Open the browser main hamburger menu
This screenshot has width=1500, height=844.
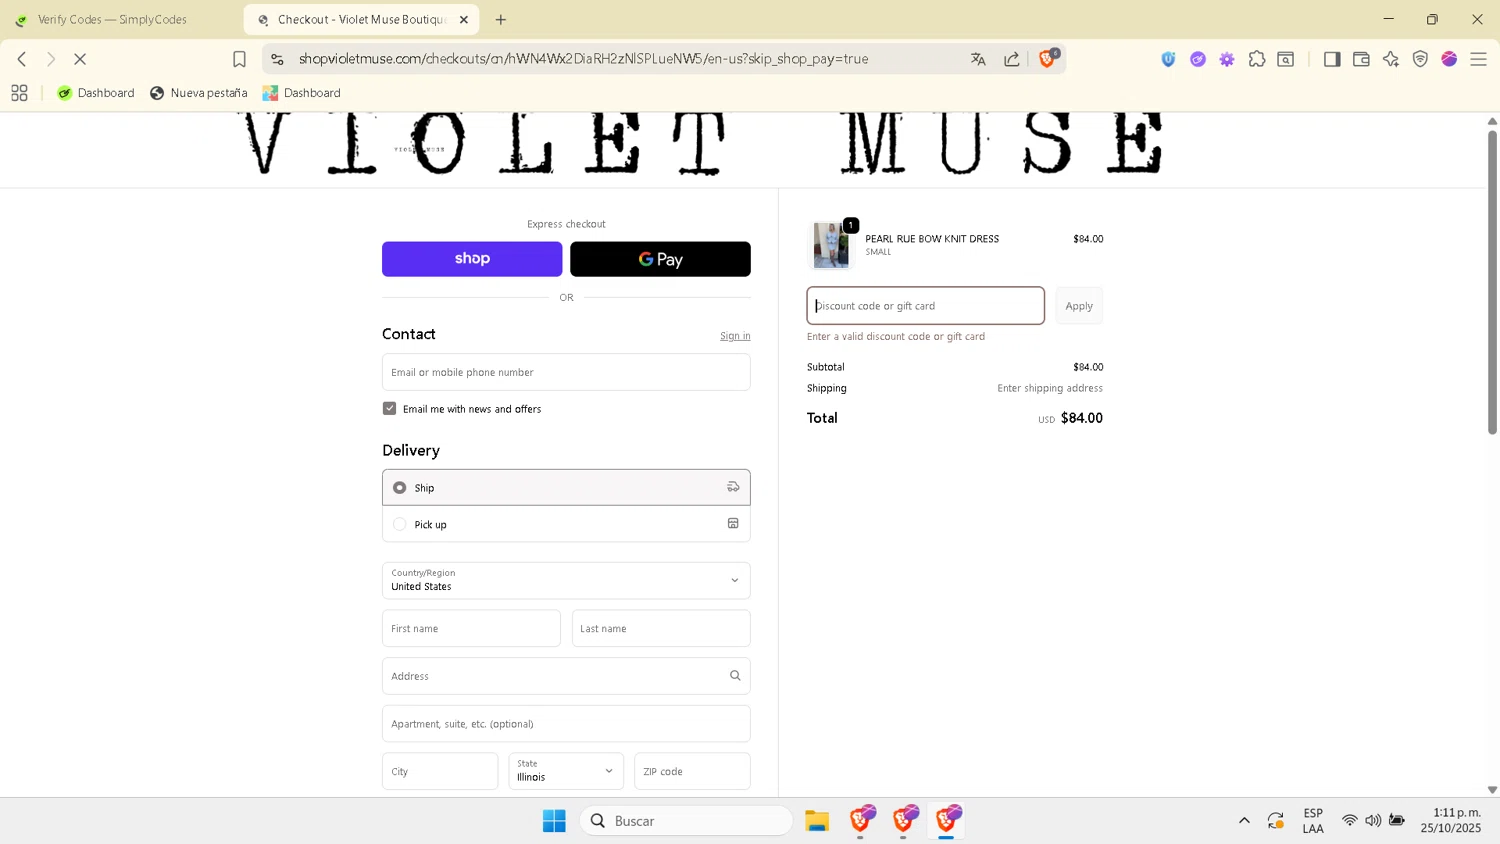[1478, 59]
